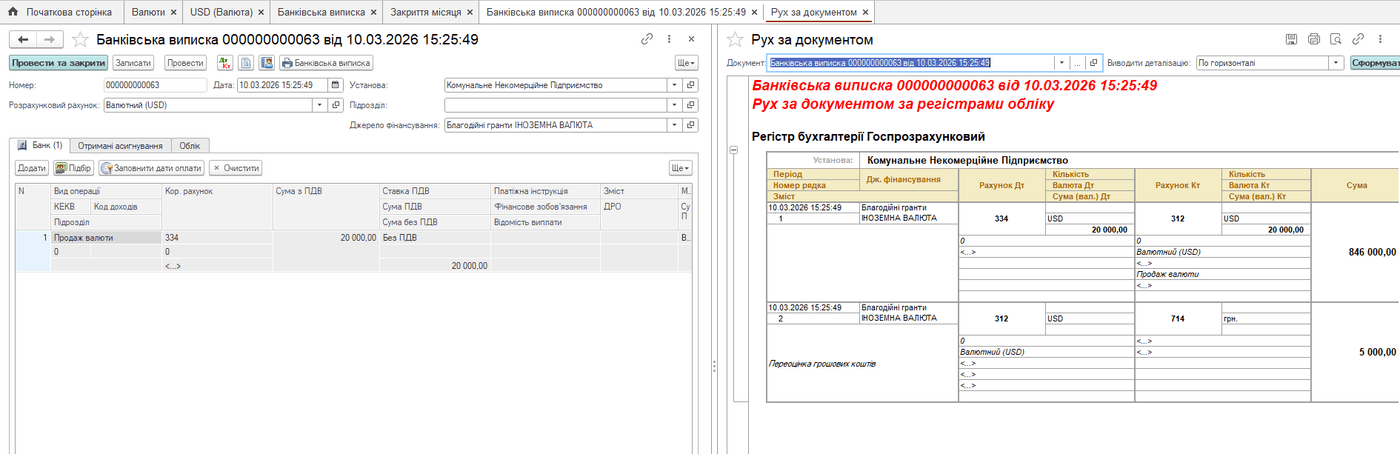
Task: Select the Без ПДВ cell in table
Action: (x=435, y=238)
